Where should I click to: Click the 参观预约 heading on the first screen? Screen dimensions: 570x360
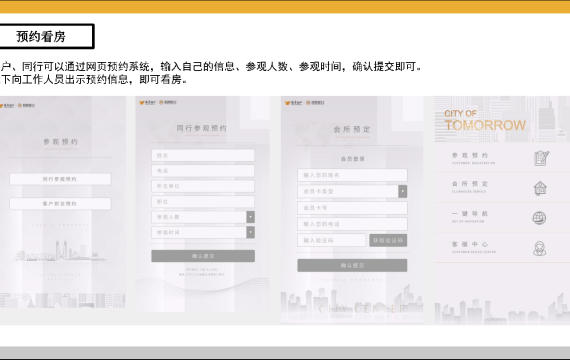(x=60, y=141)
